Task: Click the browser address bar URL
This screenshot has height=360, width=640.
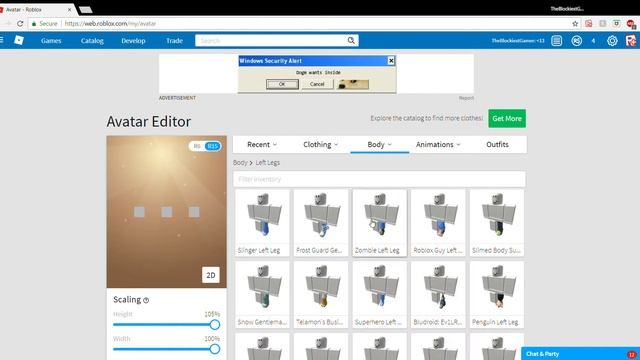Action: click(110, 24)
